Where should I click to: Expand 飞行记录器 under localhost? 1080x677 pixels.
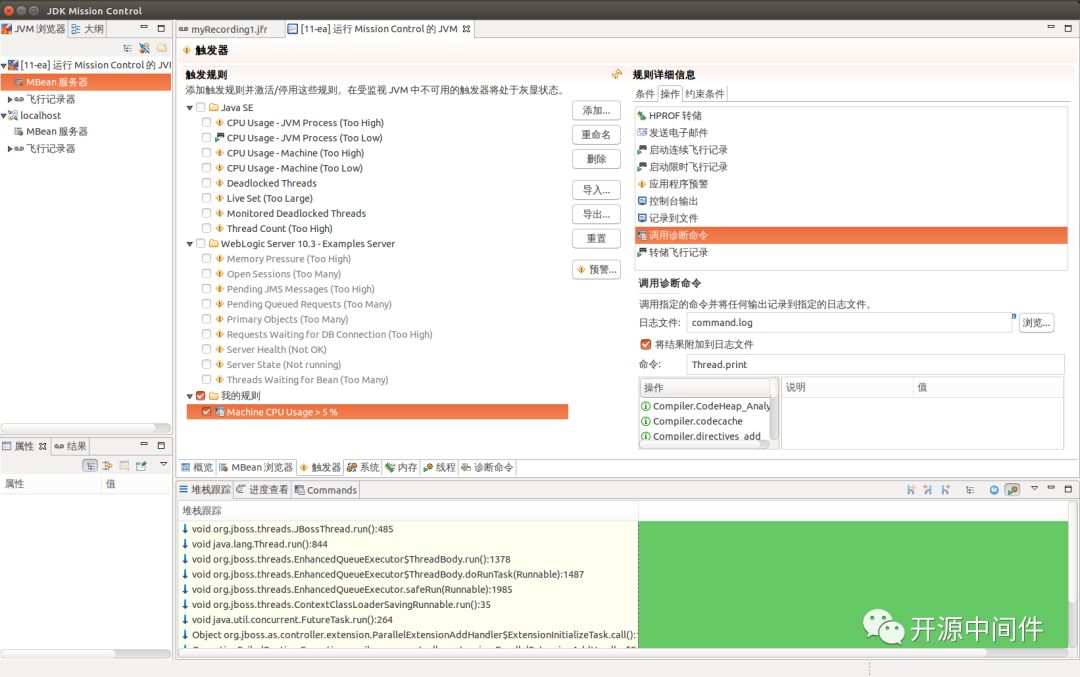[x=10, y=149]
